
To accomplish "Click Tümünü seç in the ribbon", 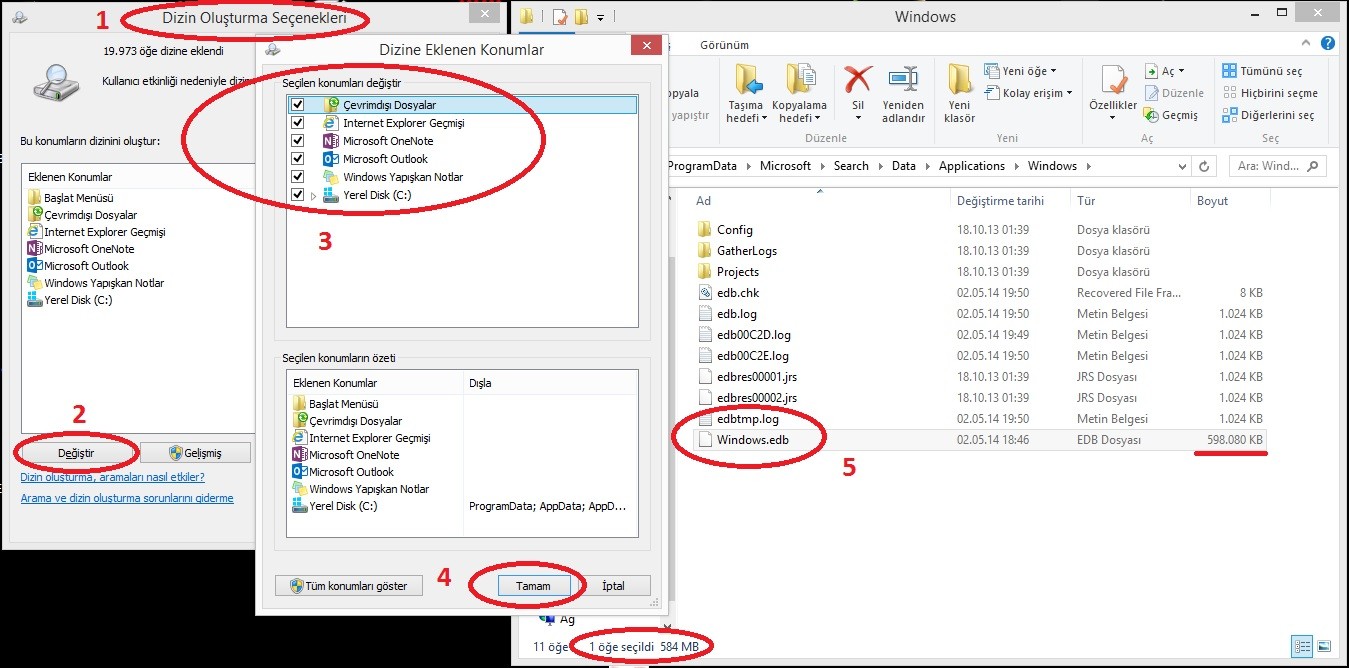I will (x=1262, y=71).
